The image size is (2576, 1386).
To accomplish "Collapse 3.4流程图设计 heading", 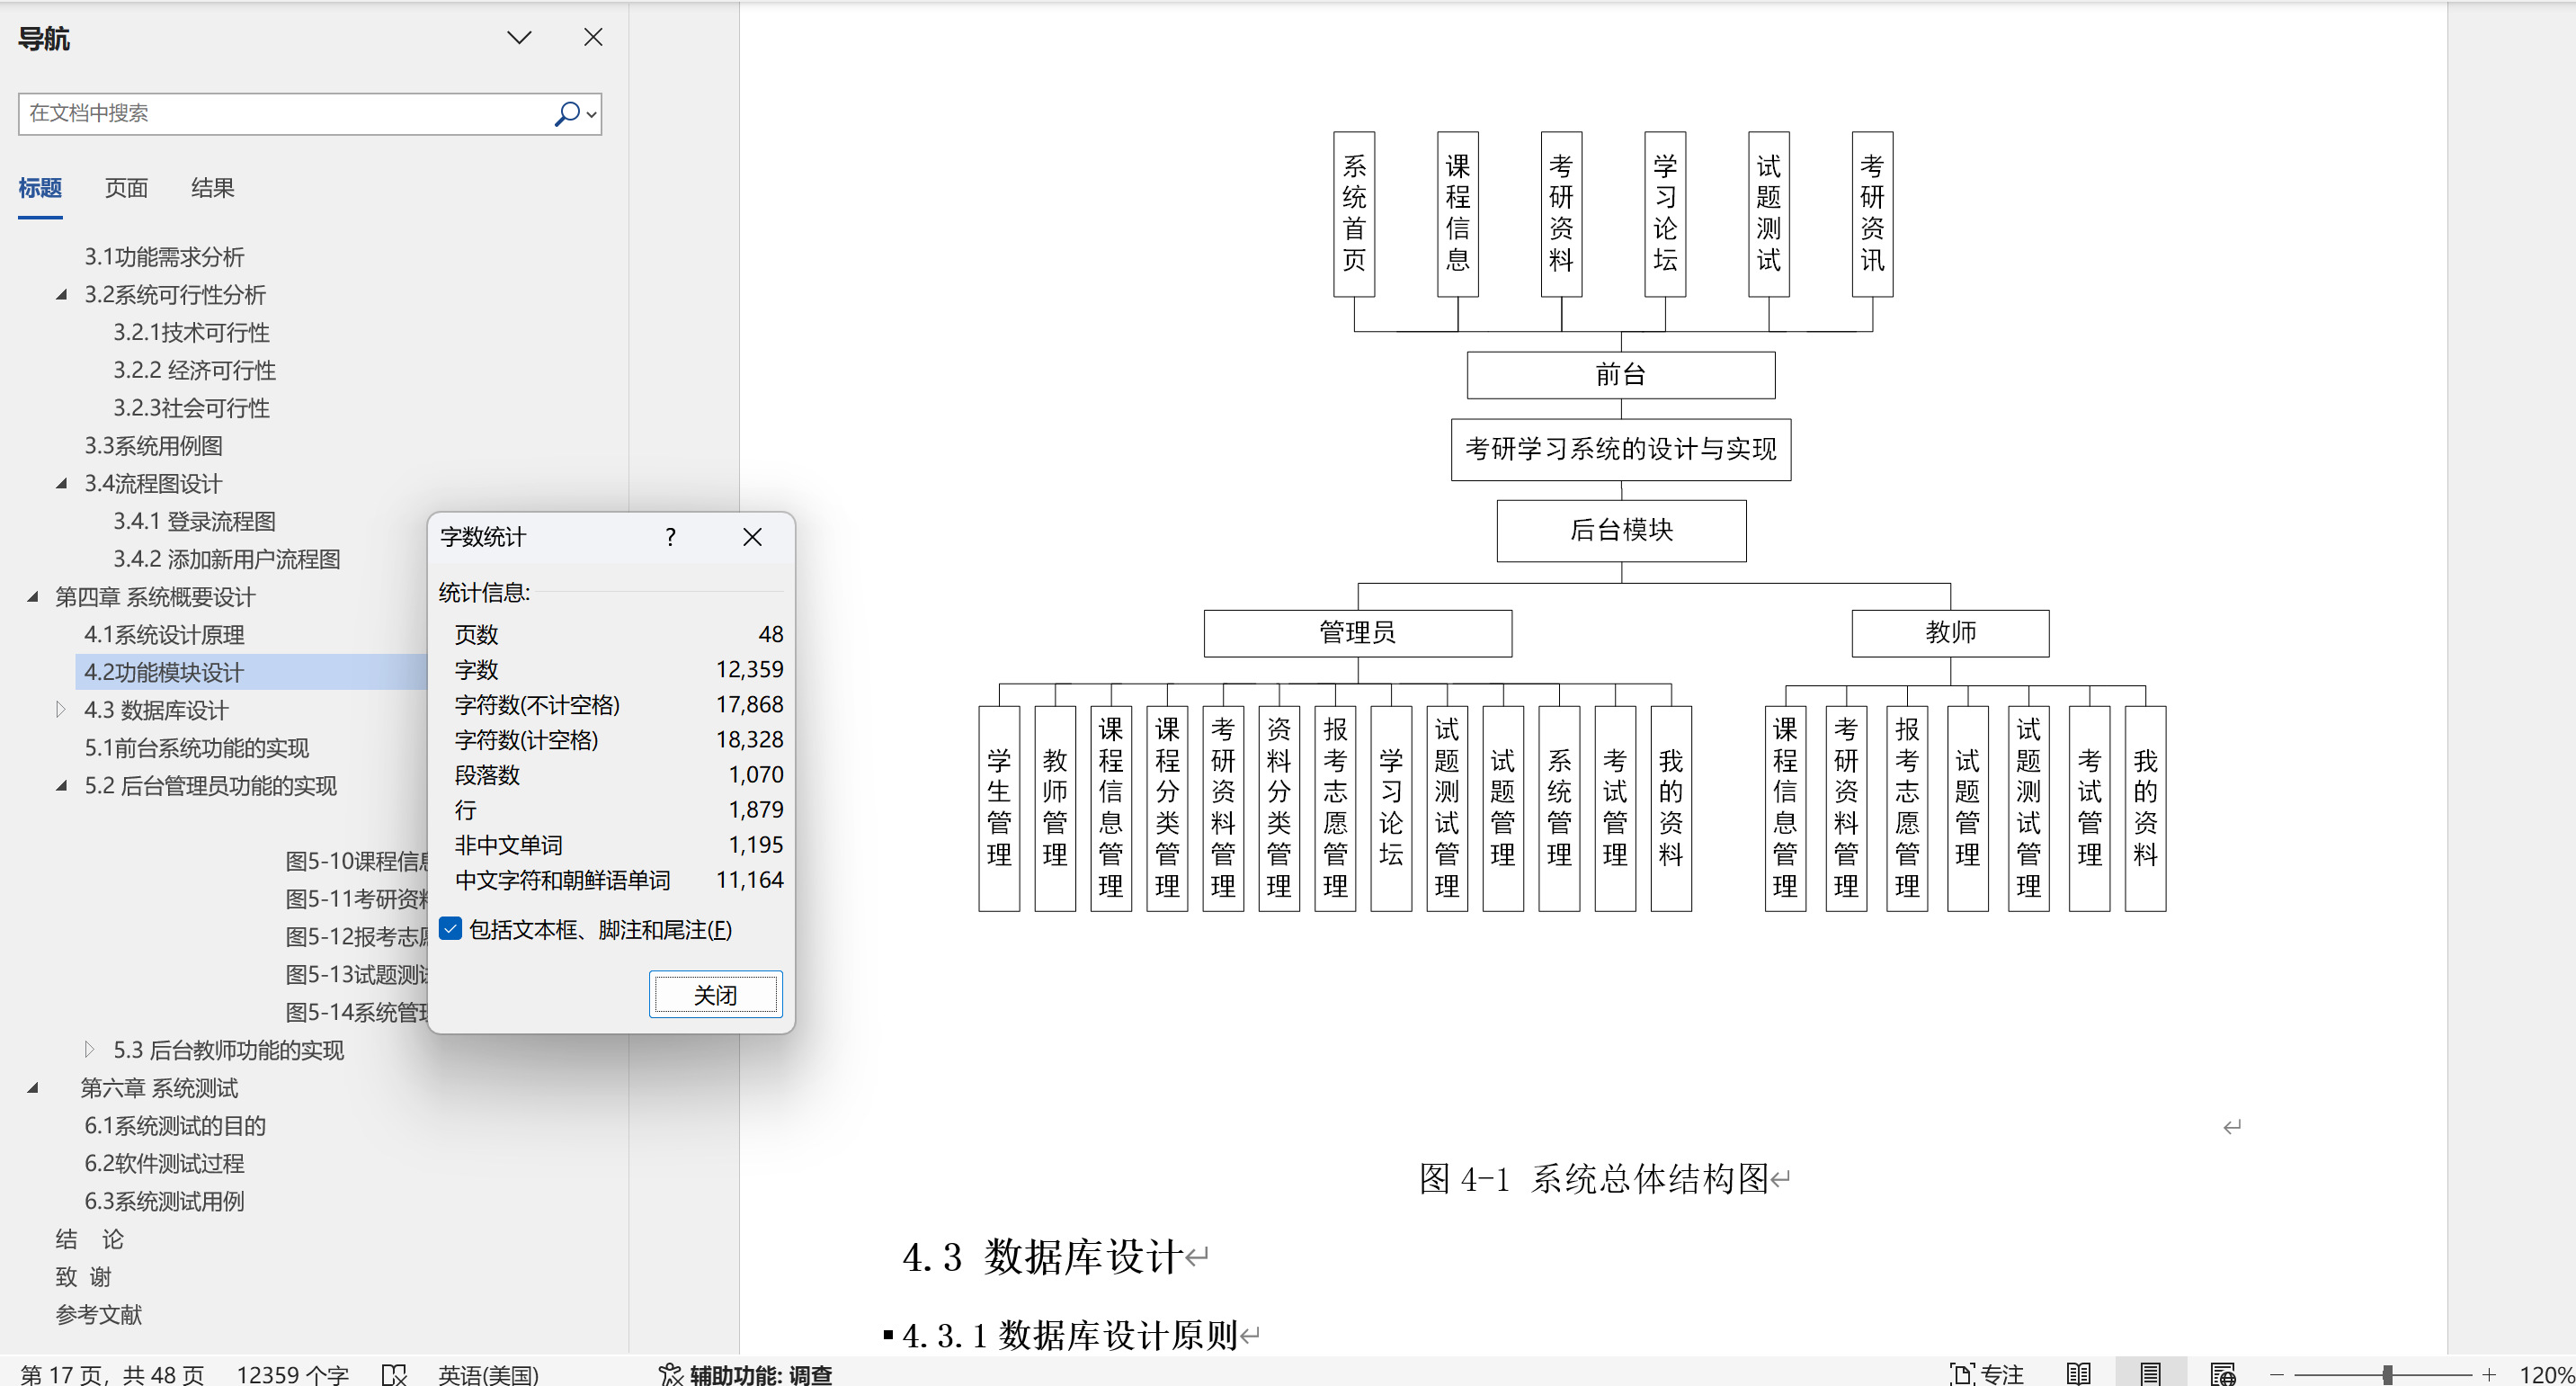I will point(61,484).
